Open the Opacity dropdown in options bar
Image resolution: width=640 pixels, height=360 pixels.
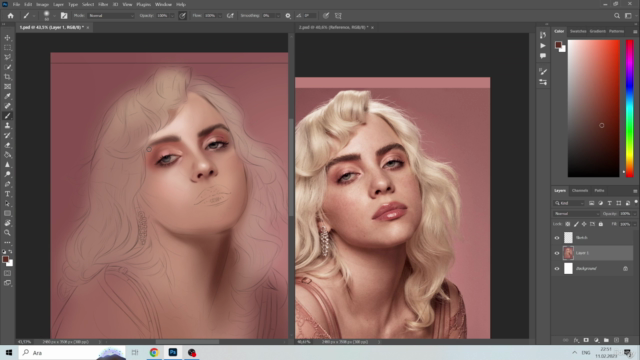(172, 16)
